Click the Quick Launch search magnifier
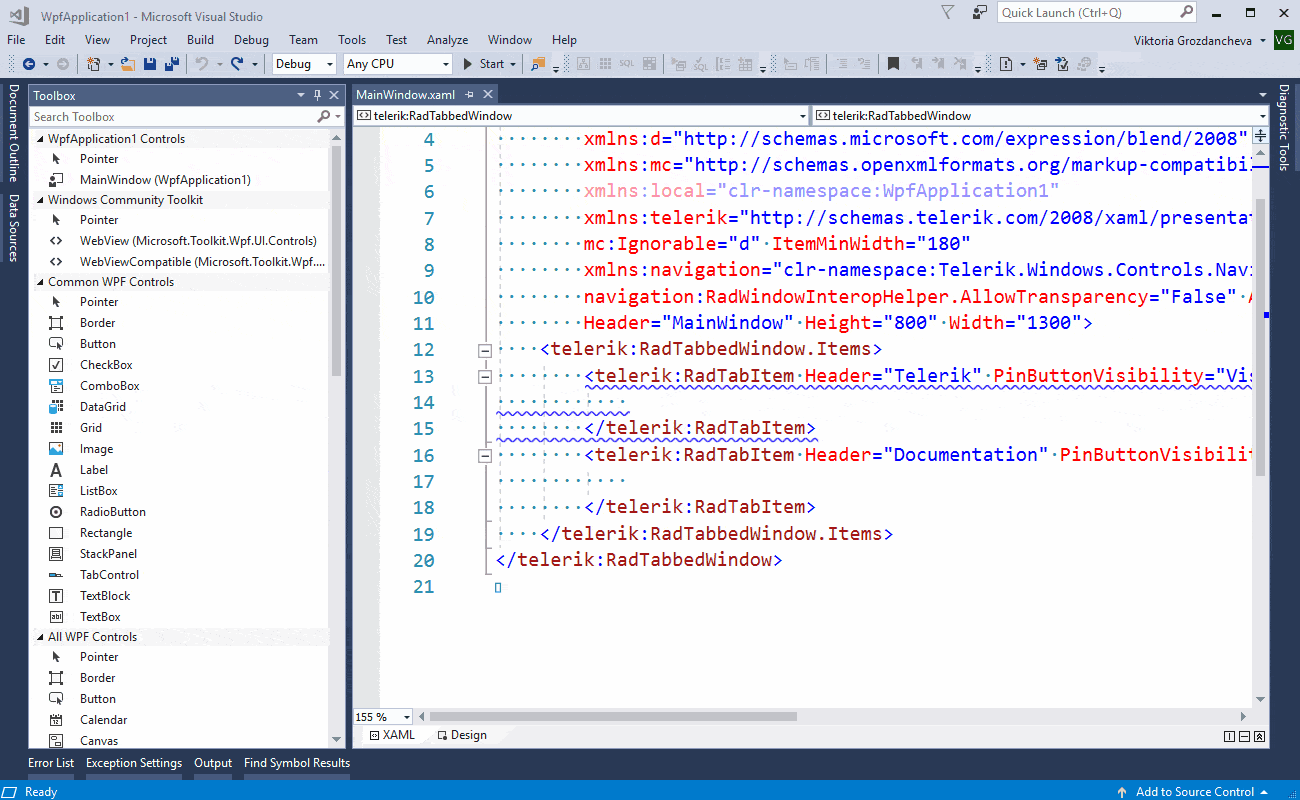1300x800 pixels. tap(1186, 12)
